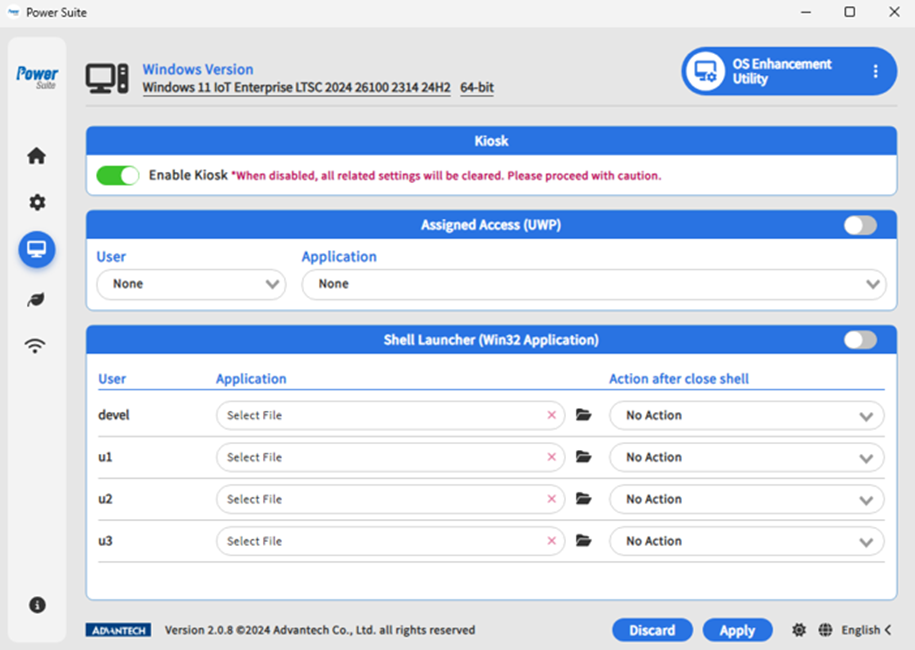
Task: Turn on Assigned Access (UWP) toggle
Action: pyautogui.click(x=859, y=226)
